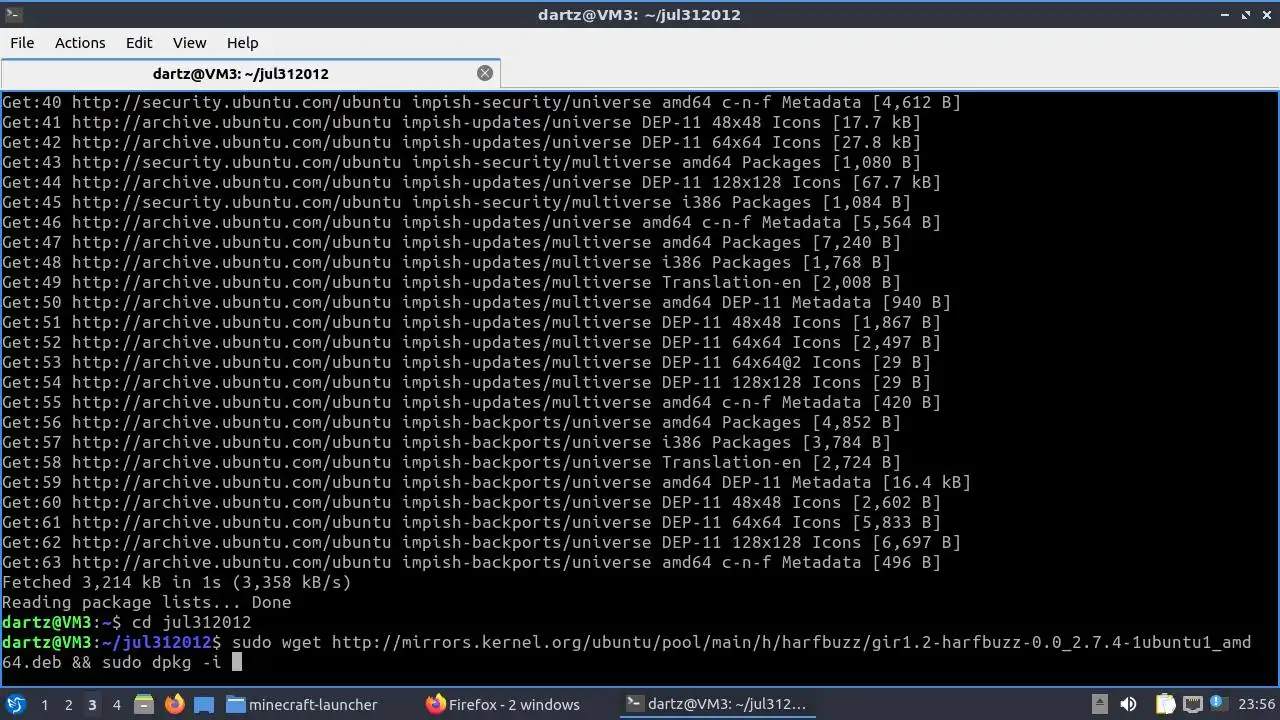1280x720 pixels.
Task: Switch to virtual desktop 1
Action: coord(44,704)
